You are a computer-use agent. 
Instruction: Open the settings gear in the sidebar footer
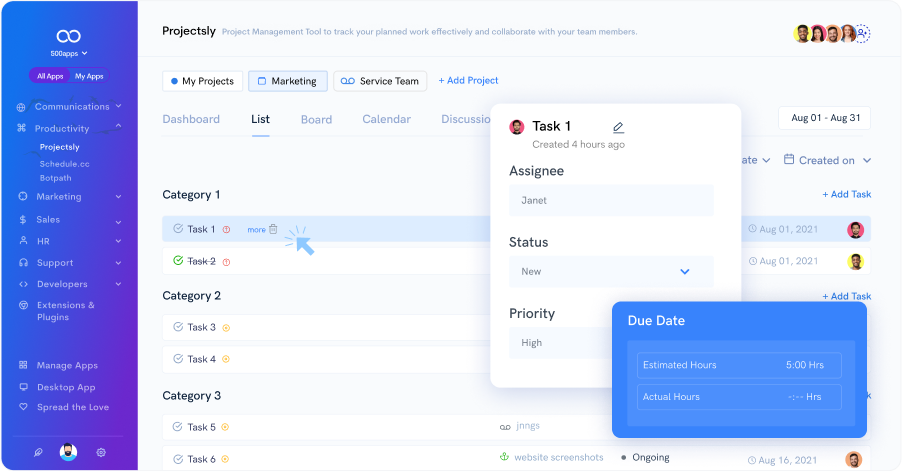(x=101, y=452)
